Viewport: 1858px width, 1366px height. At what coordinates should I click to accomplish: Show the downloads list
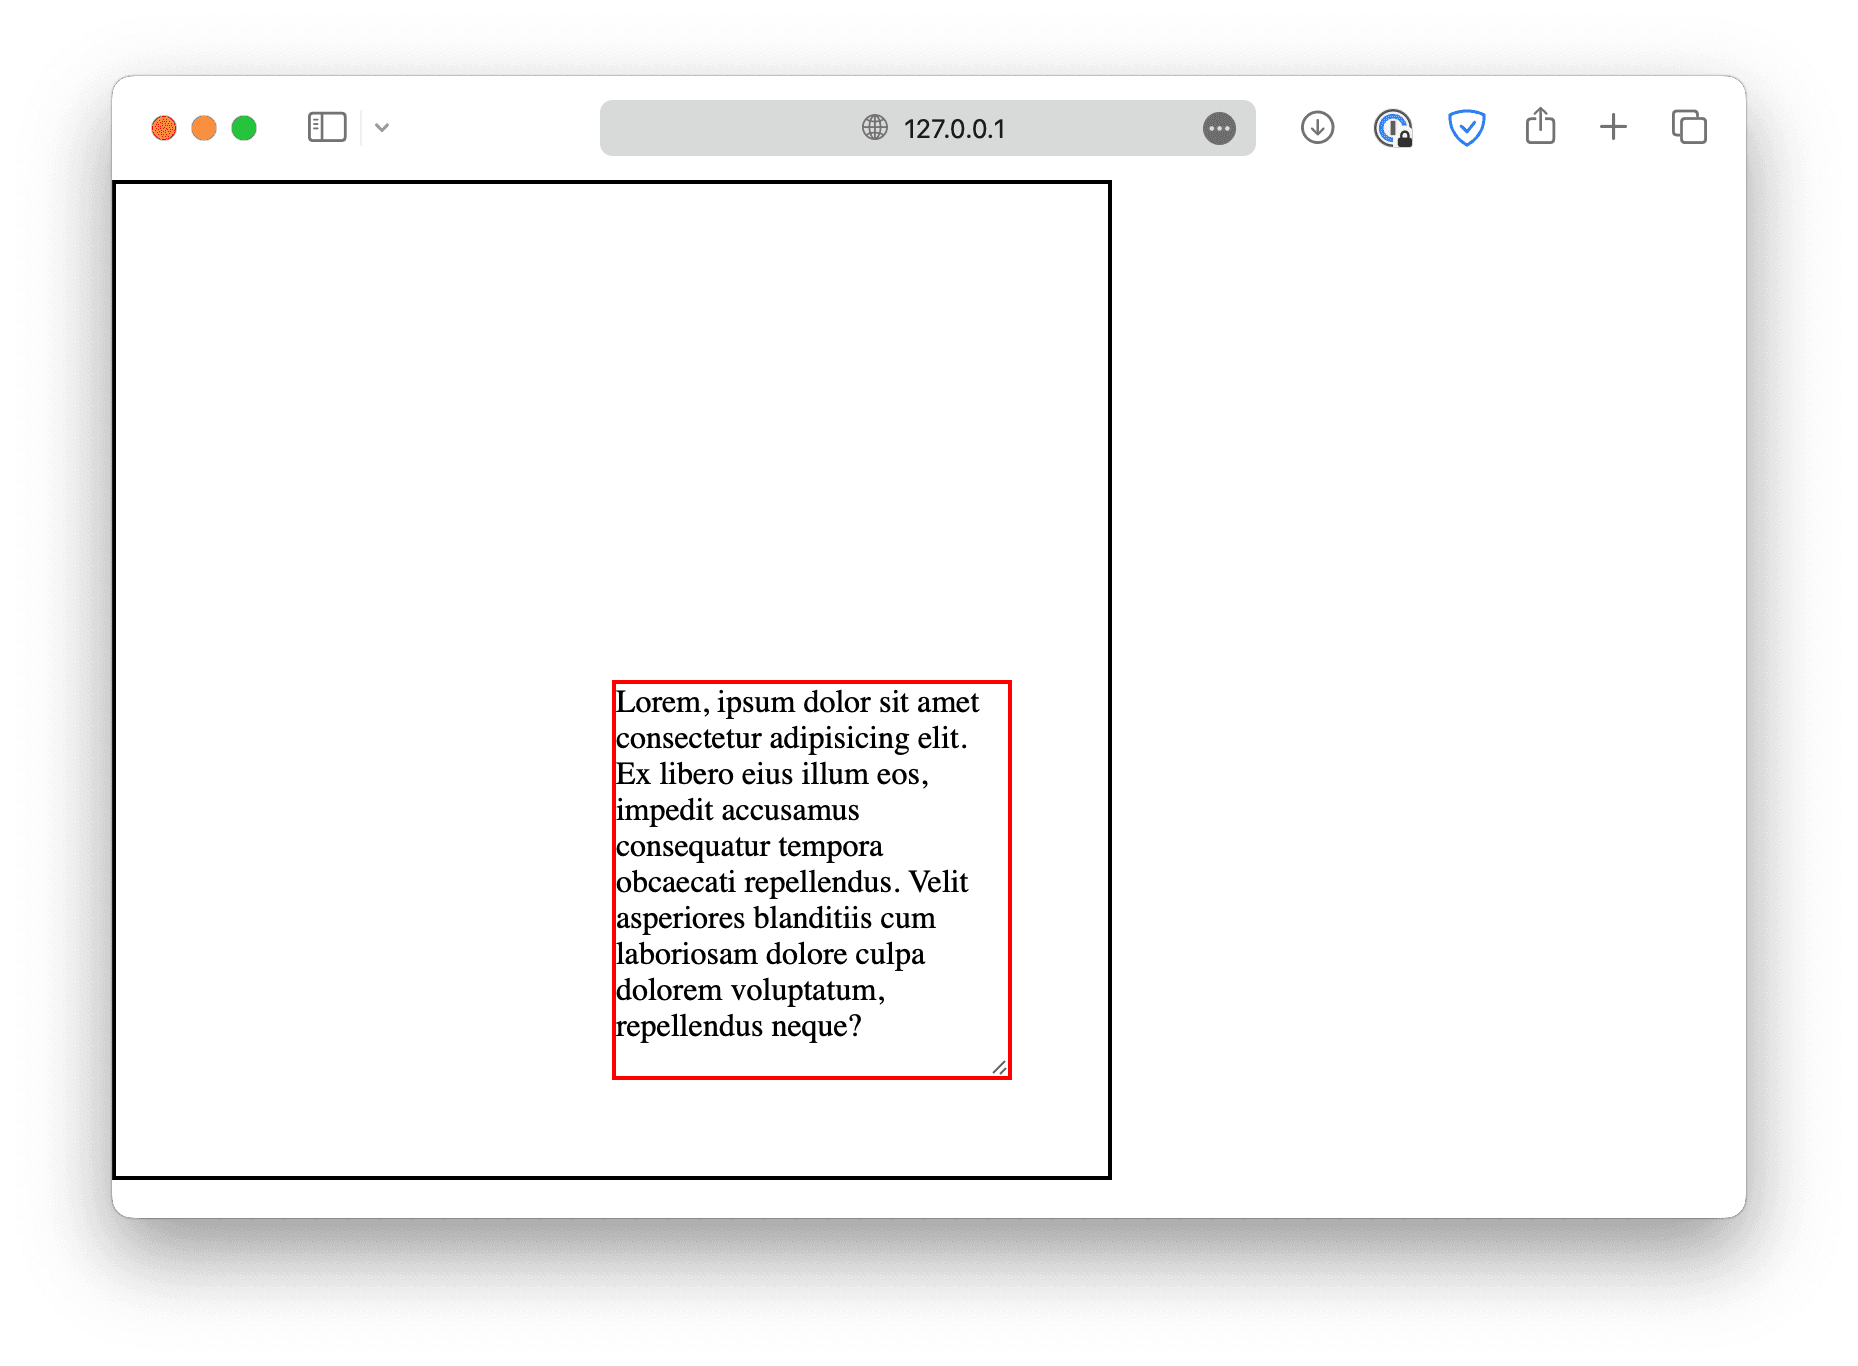(1317, 128)
